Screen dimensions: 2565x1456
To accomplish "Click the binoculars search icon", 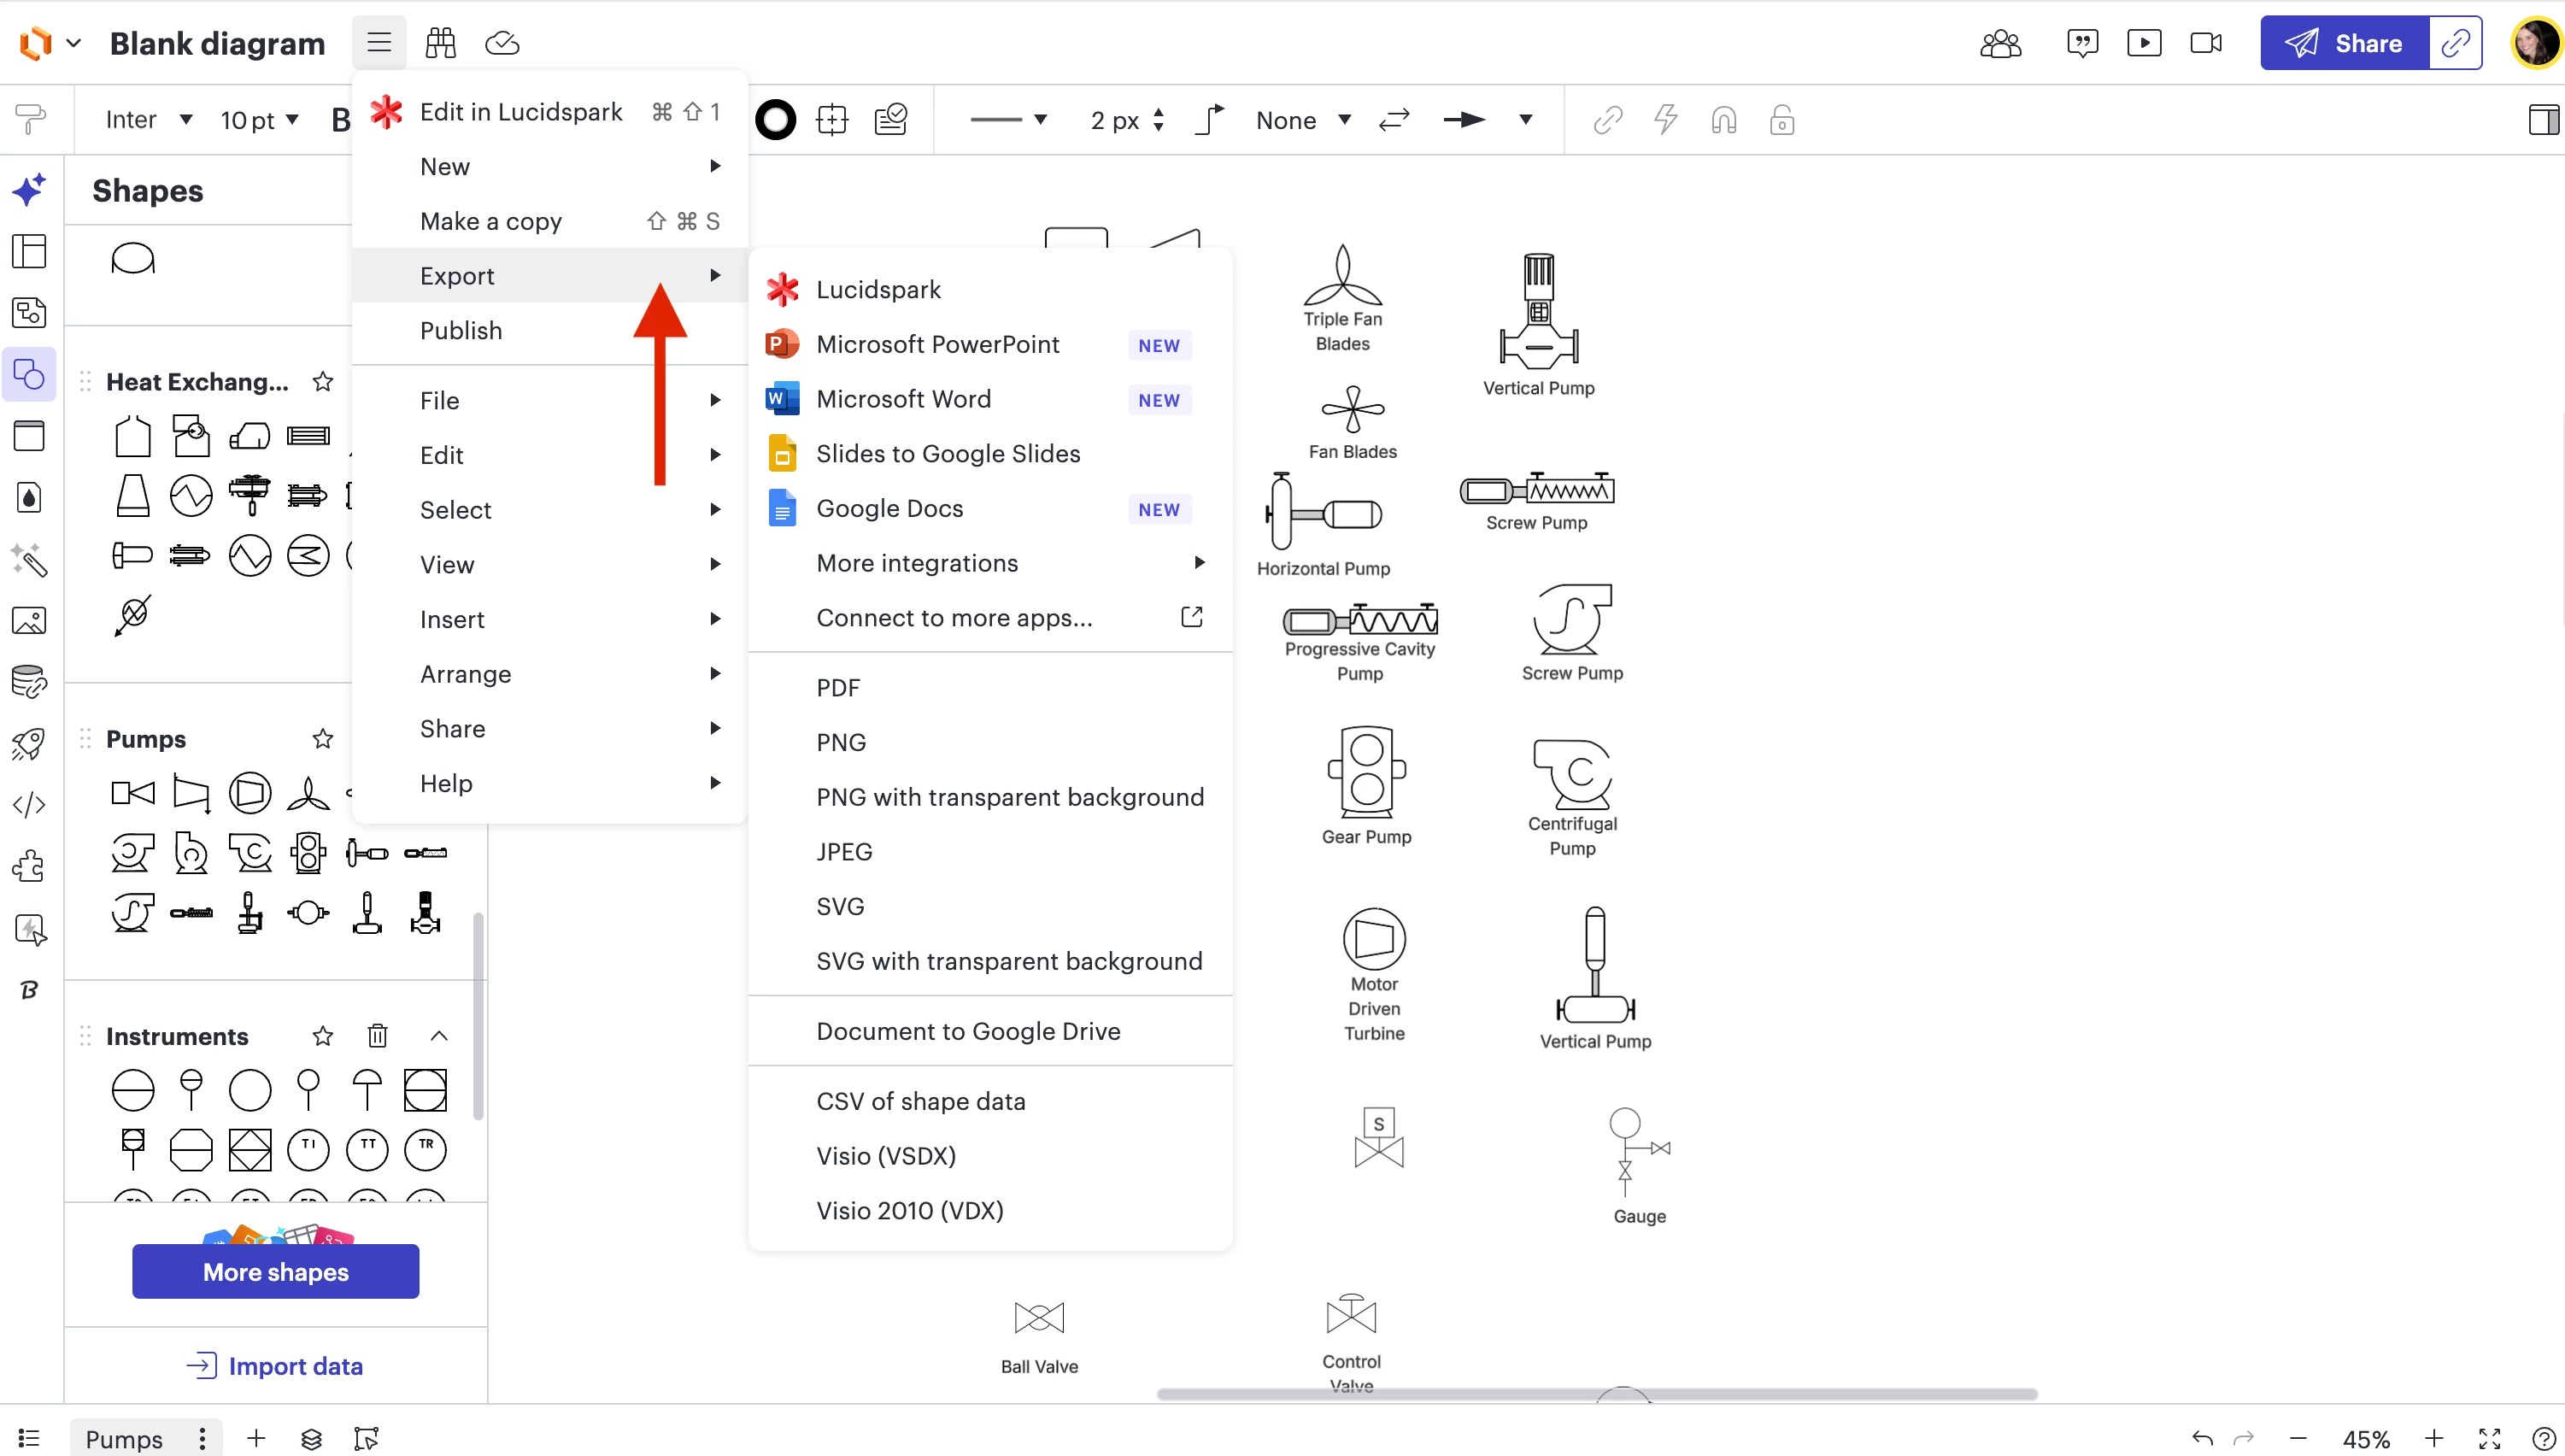I will 440,43.
